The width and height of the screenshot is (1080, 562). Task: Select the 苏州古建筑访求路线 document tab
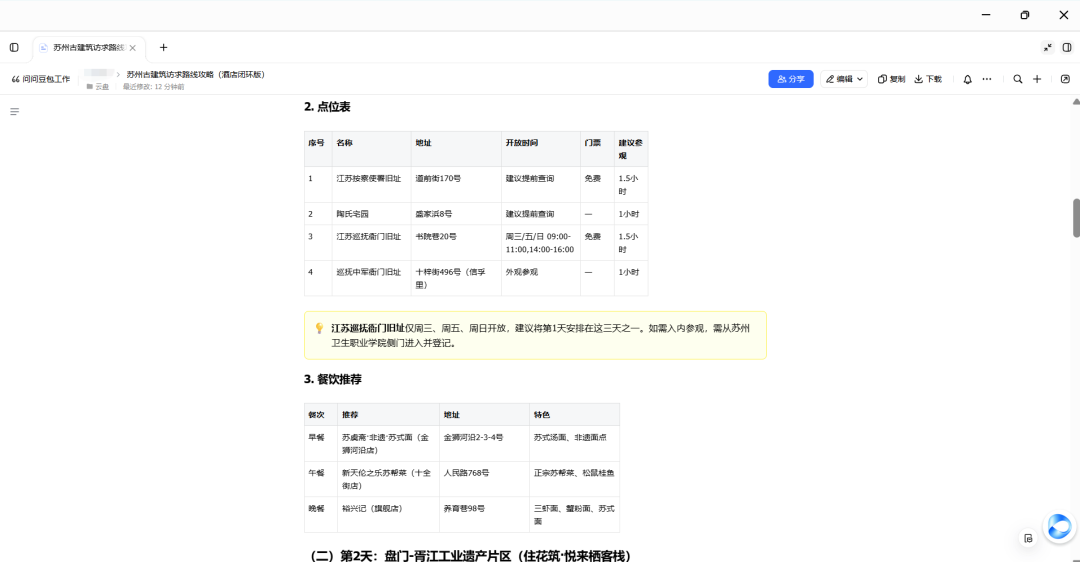(89, 48)
